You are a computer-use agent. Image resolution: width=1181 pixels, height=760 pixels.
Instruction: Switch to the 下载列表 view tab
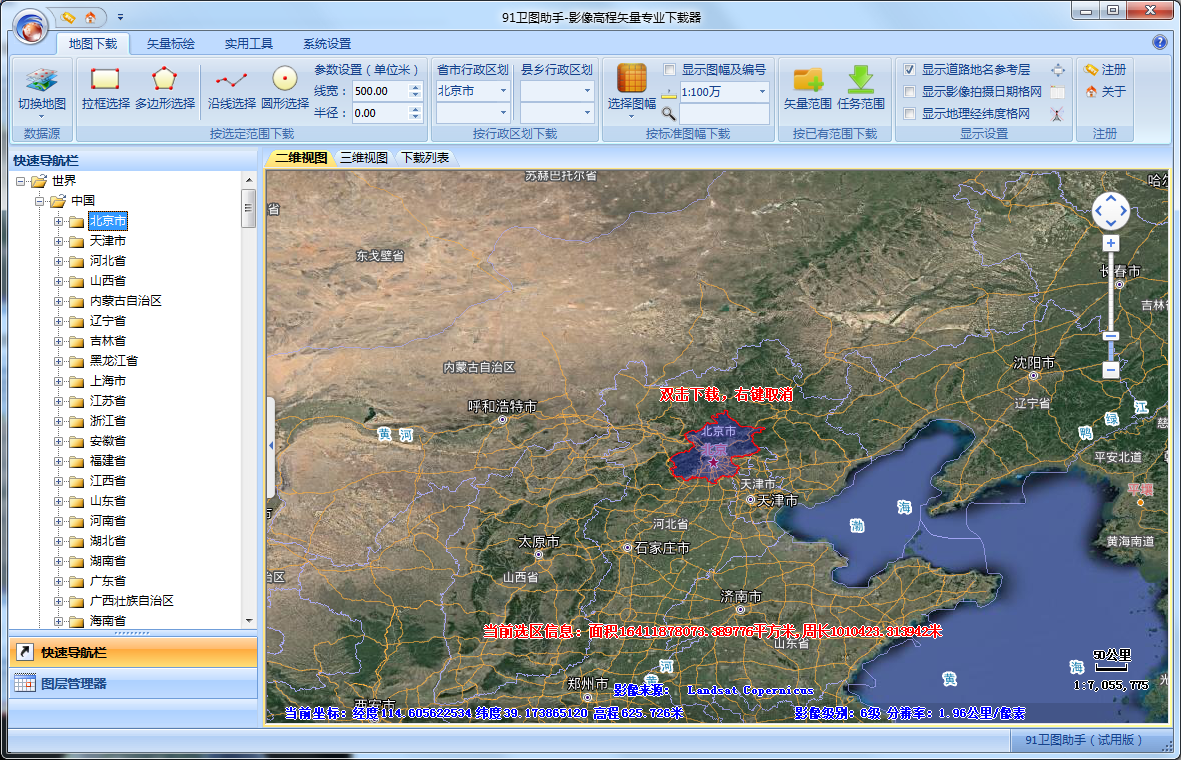coord(425,158)
